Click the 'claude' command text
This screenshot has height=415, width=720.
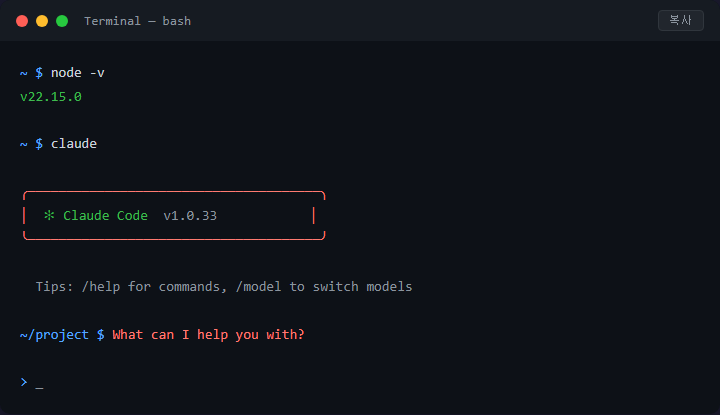[74, 144]
